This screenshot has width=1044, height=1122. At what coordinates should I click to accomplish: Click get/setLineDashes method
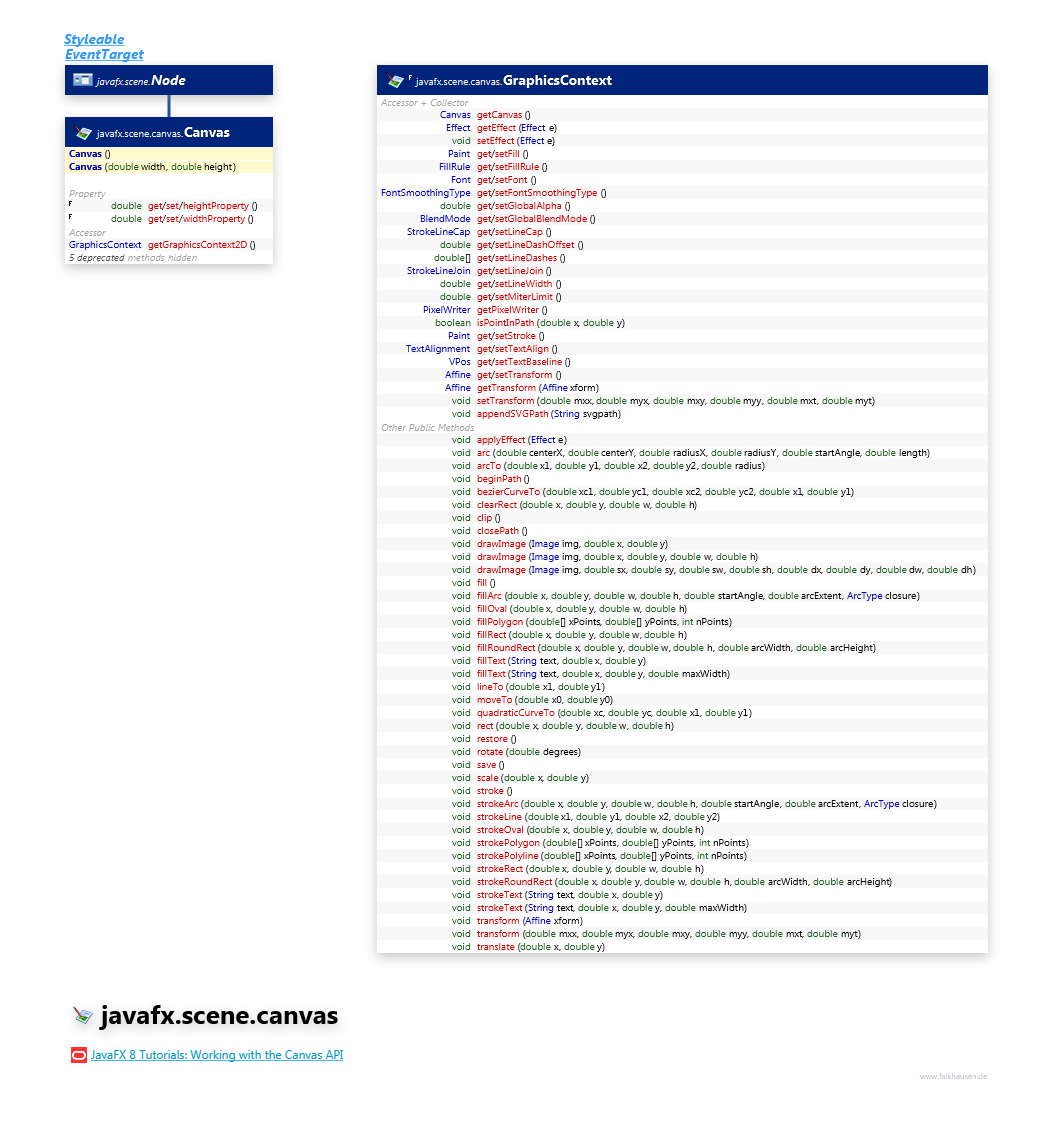521,258
